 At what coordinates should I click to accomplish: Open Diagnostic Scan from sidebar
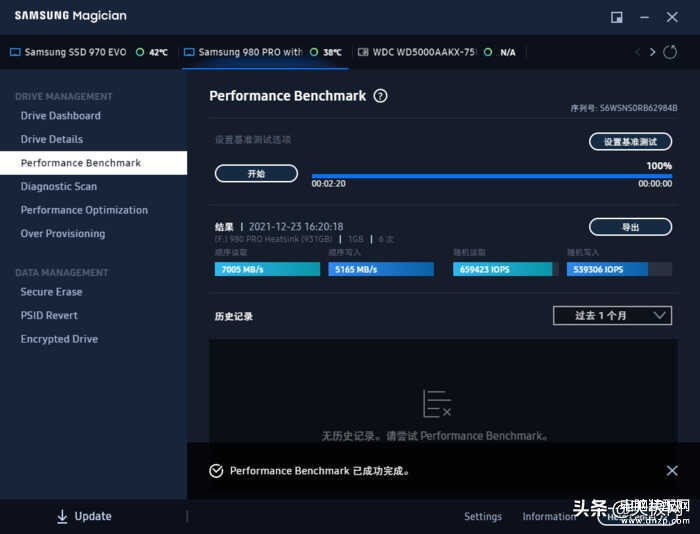click(x=59, y=187)
